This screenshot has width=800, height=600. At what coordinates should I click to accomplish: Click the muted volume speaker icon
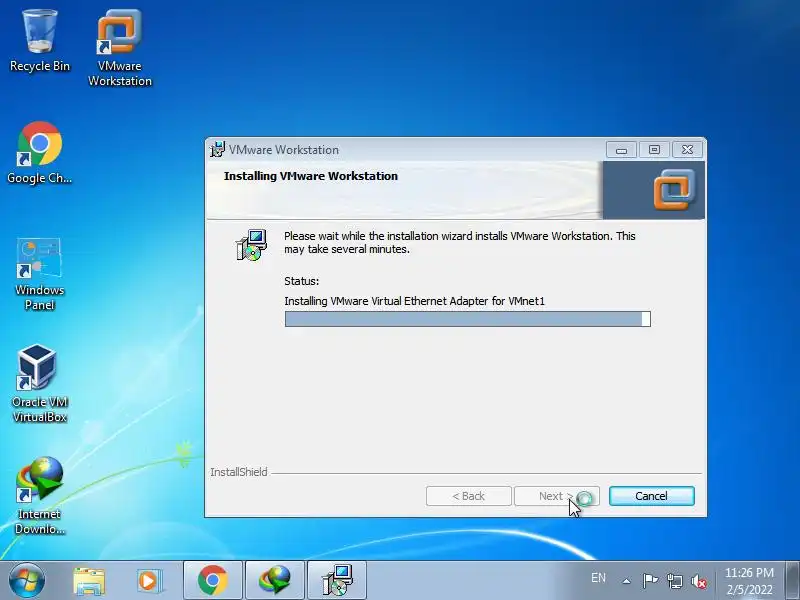pos(699,581)
